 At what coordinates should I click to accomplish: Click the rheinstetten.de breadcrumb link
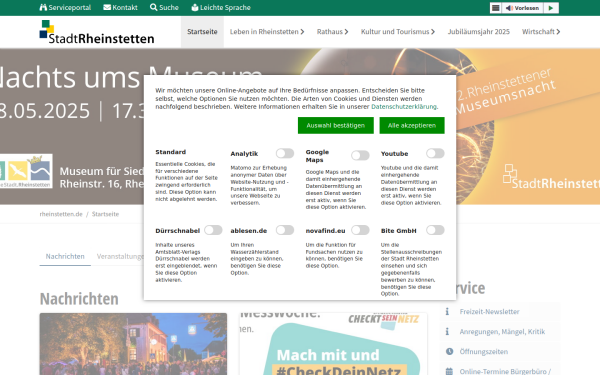(61, 214)
